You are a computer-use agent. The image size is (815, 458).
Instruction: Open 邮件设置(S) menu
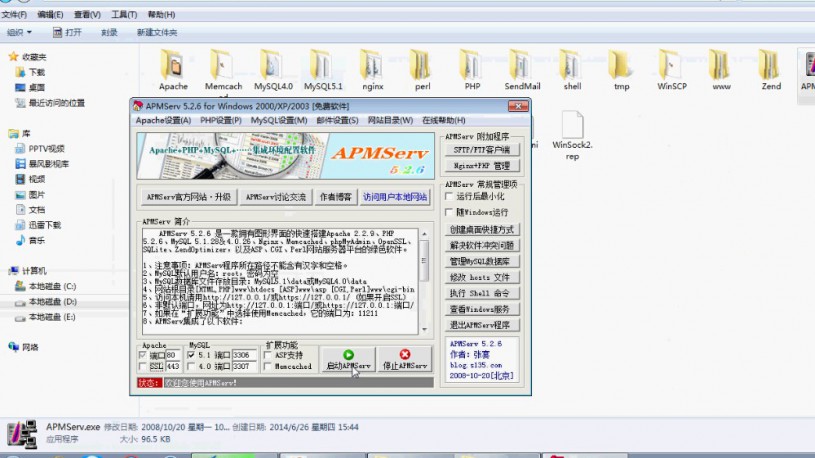click(x=337, y=120)
